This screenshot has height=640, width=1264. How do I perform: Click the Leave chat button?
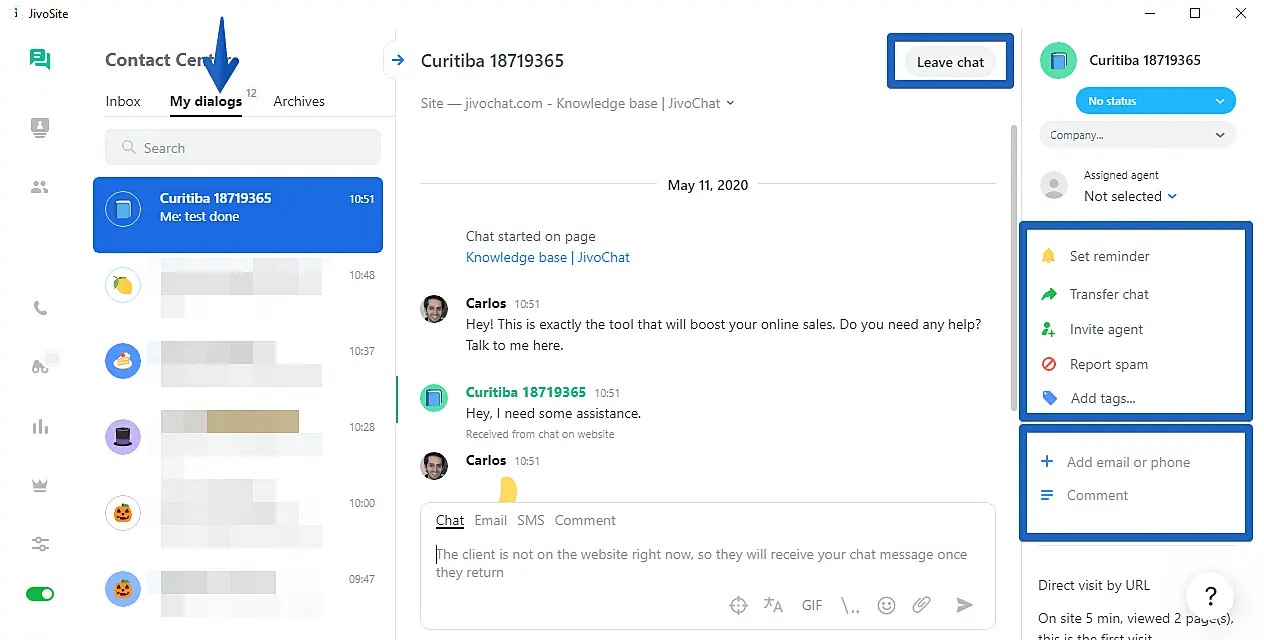click(950, 62)
